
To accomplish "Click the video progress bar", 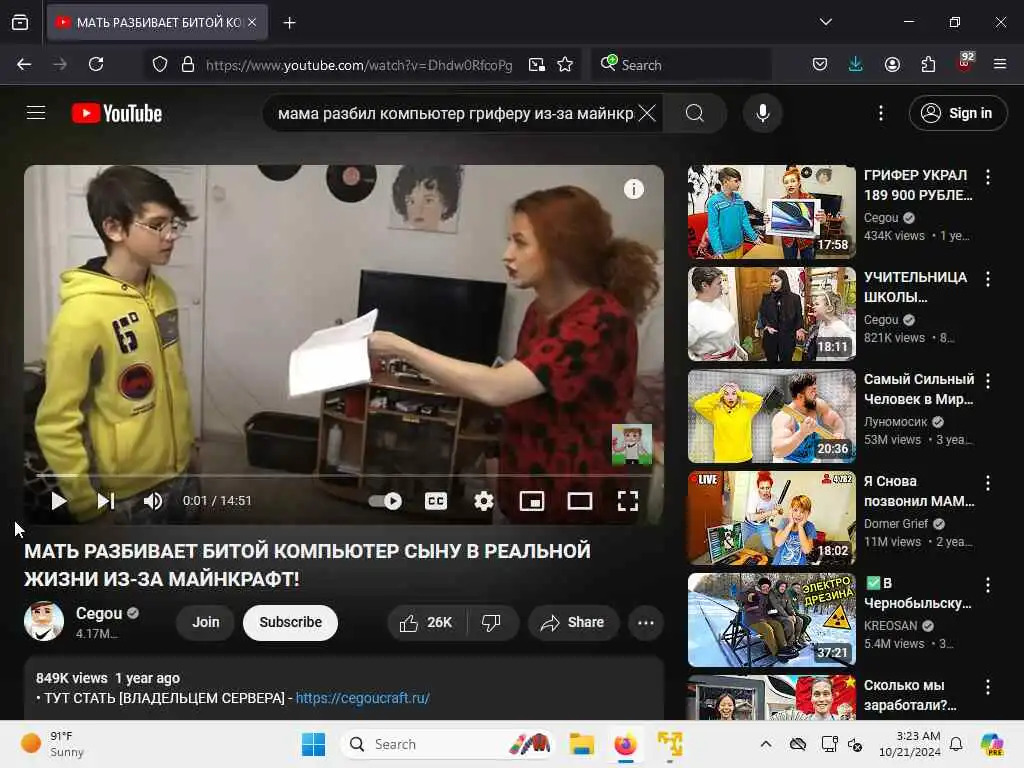I will point(344,476).
